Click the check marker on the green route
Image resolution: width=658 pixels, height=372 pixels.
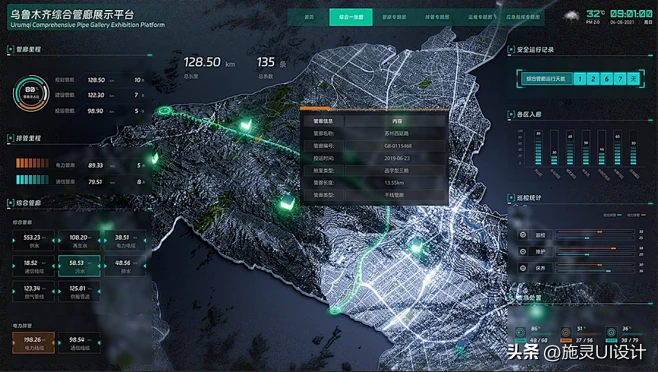246,125
